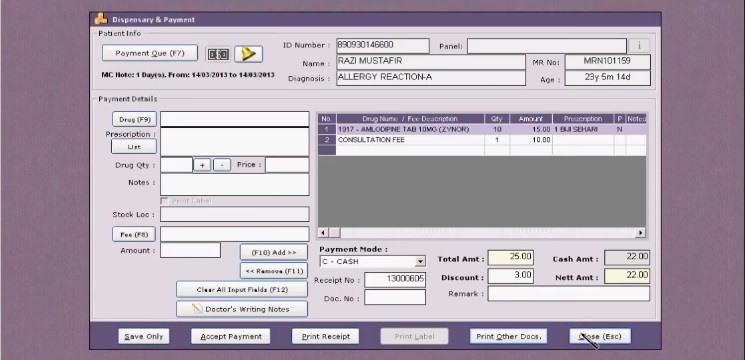745x360 pixels.
Task: Click the Notes column header
Action: (636, 119)
